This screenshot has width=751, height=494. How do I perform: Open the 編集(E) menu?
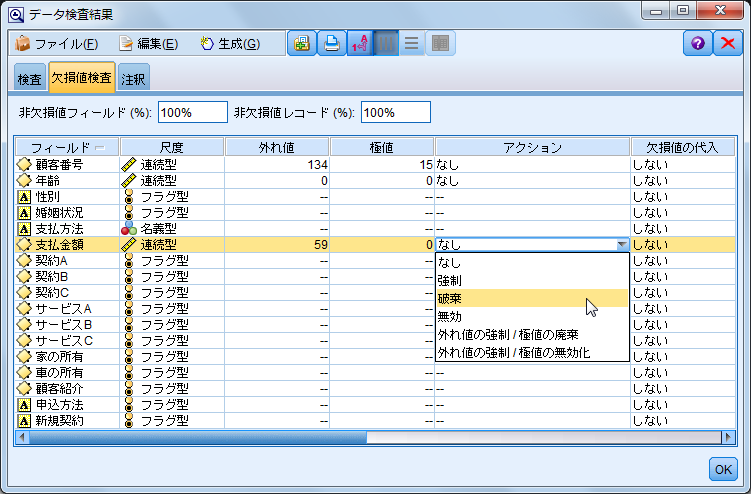148,44
